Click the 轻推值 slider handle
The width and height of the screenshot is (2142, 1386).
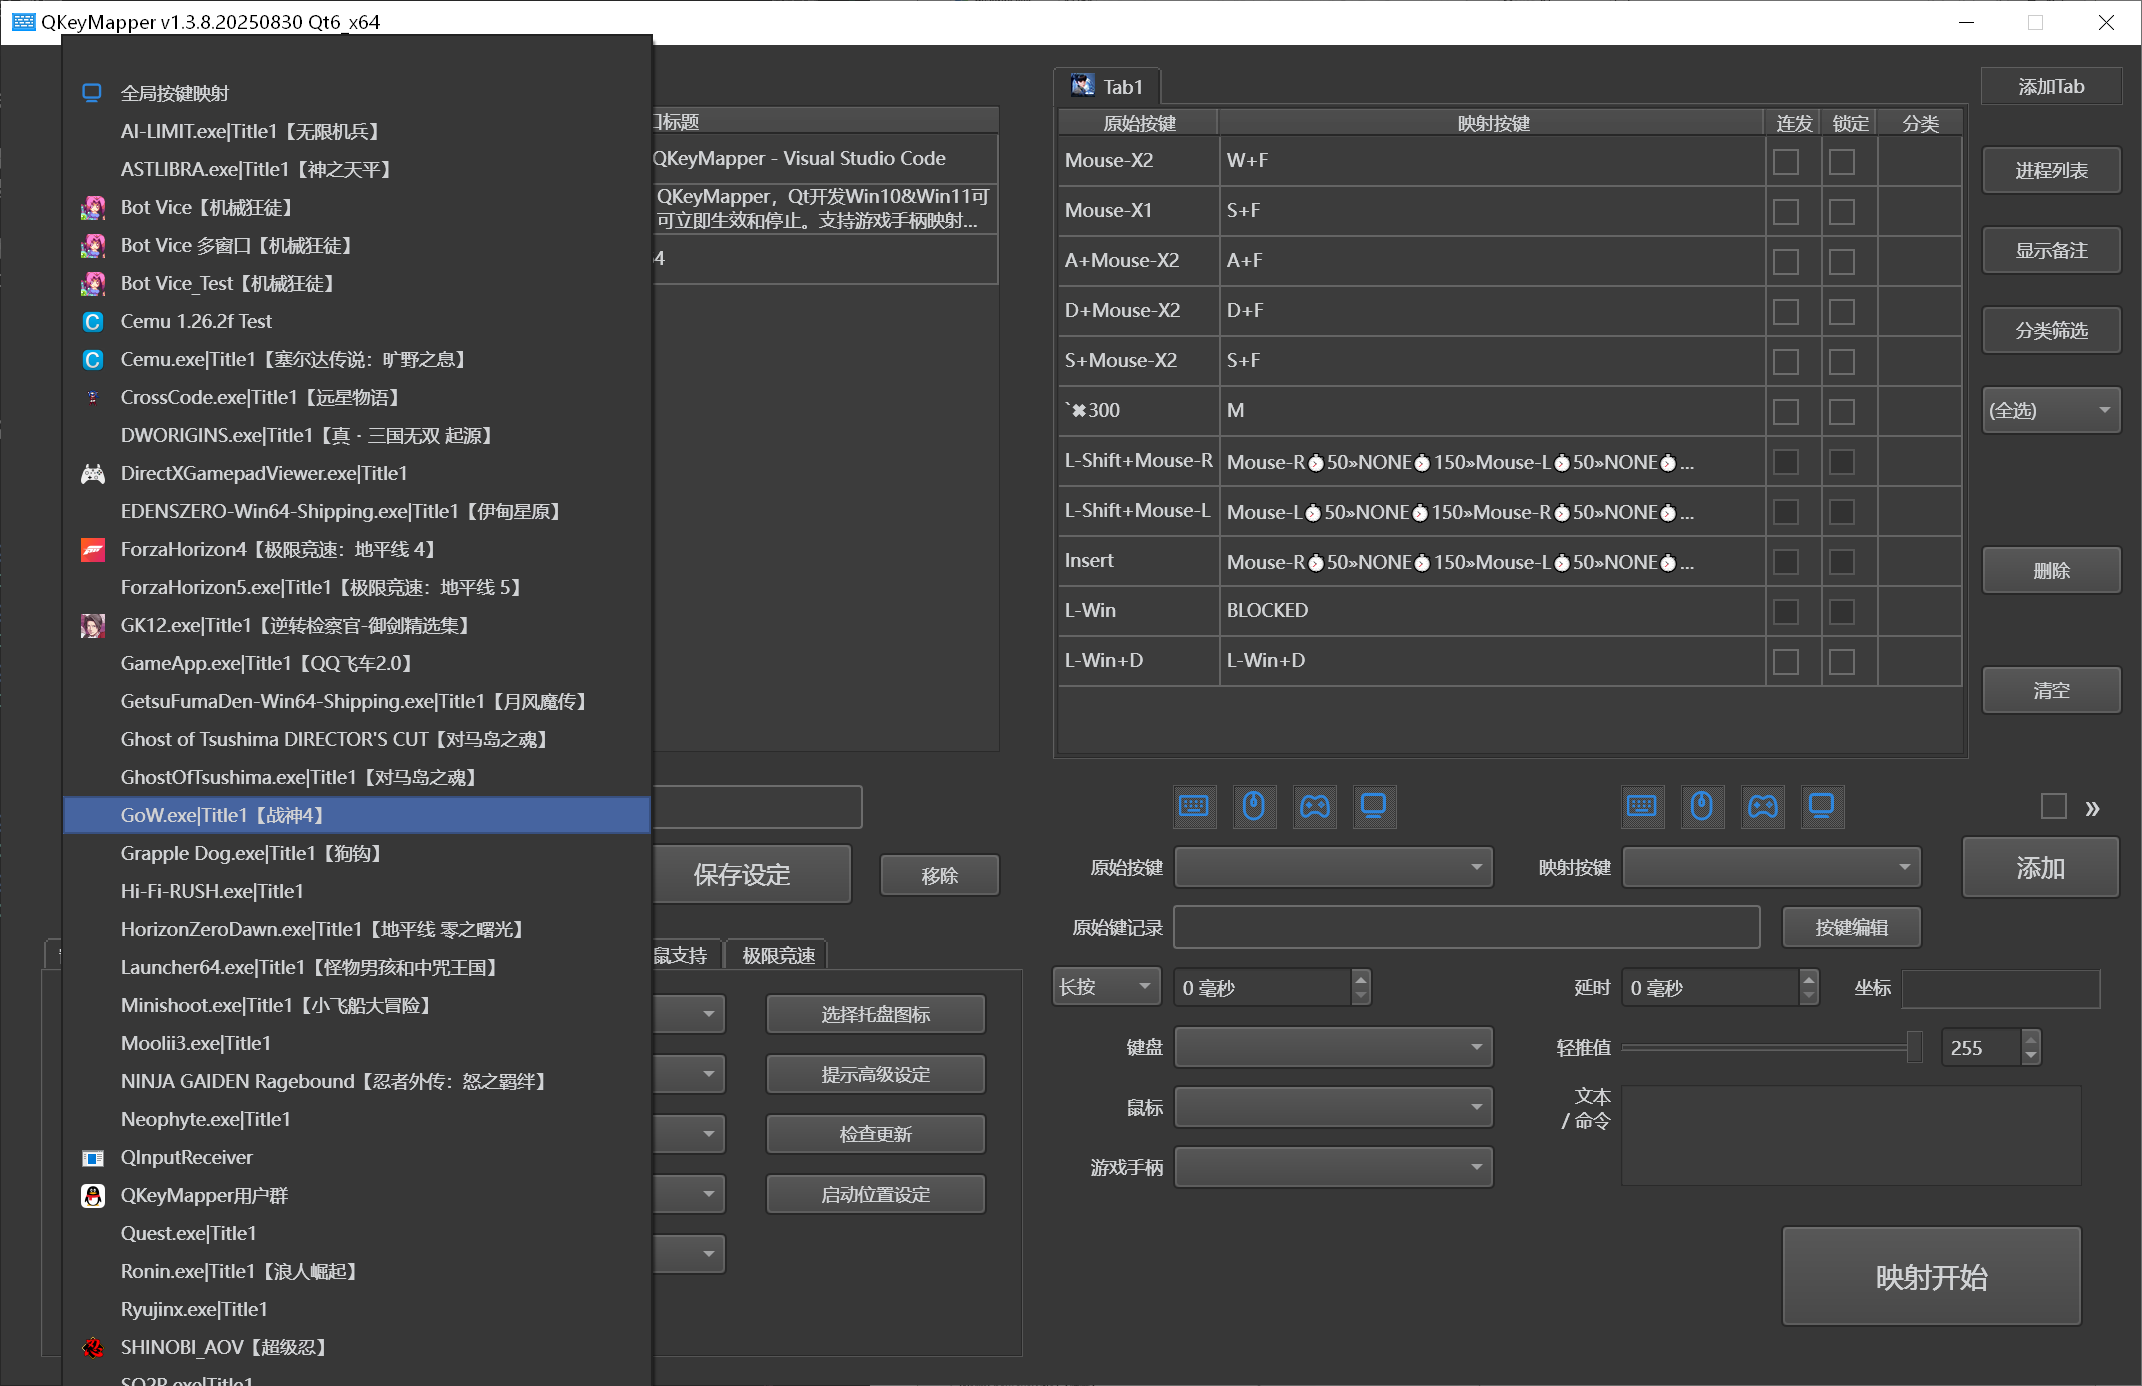point(1914,1047)
